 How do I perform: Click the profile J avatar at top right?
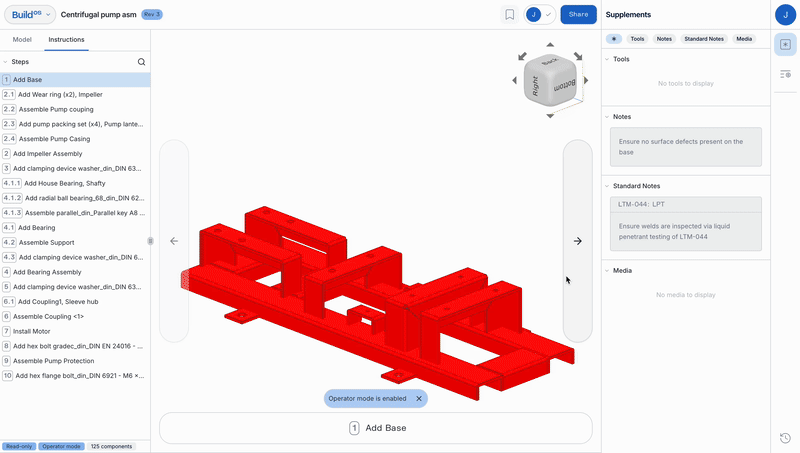pos(785,15)
